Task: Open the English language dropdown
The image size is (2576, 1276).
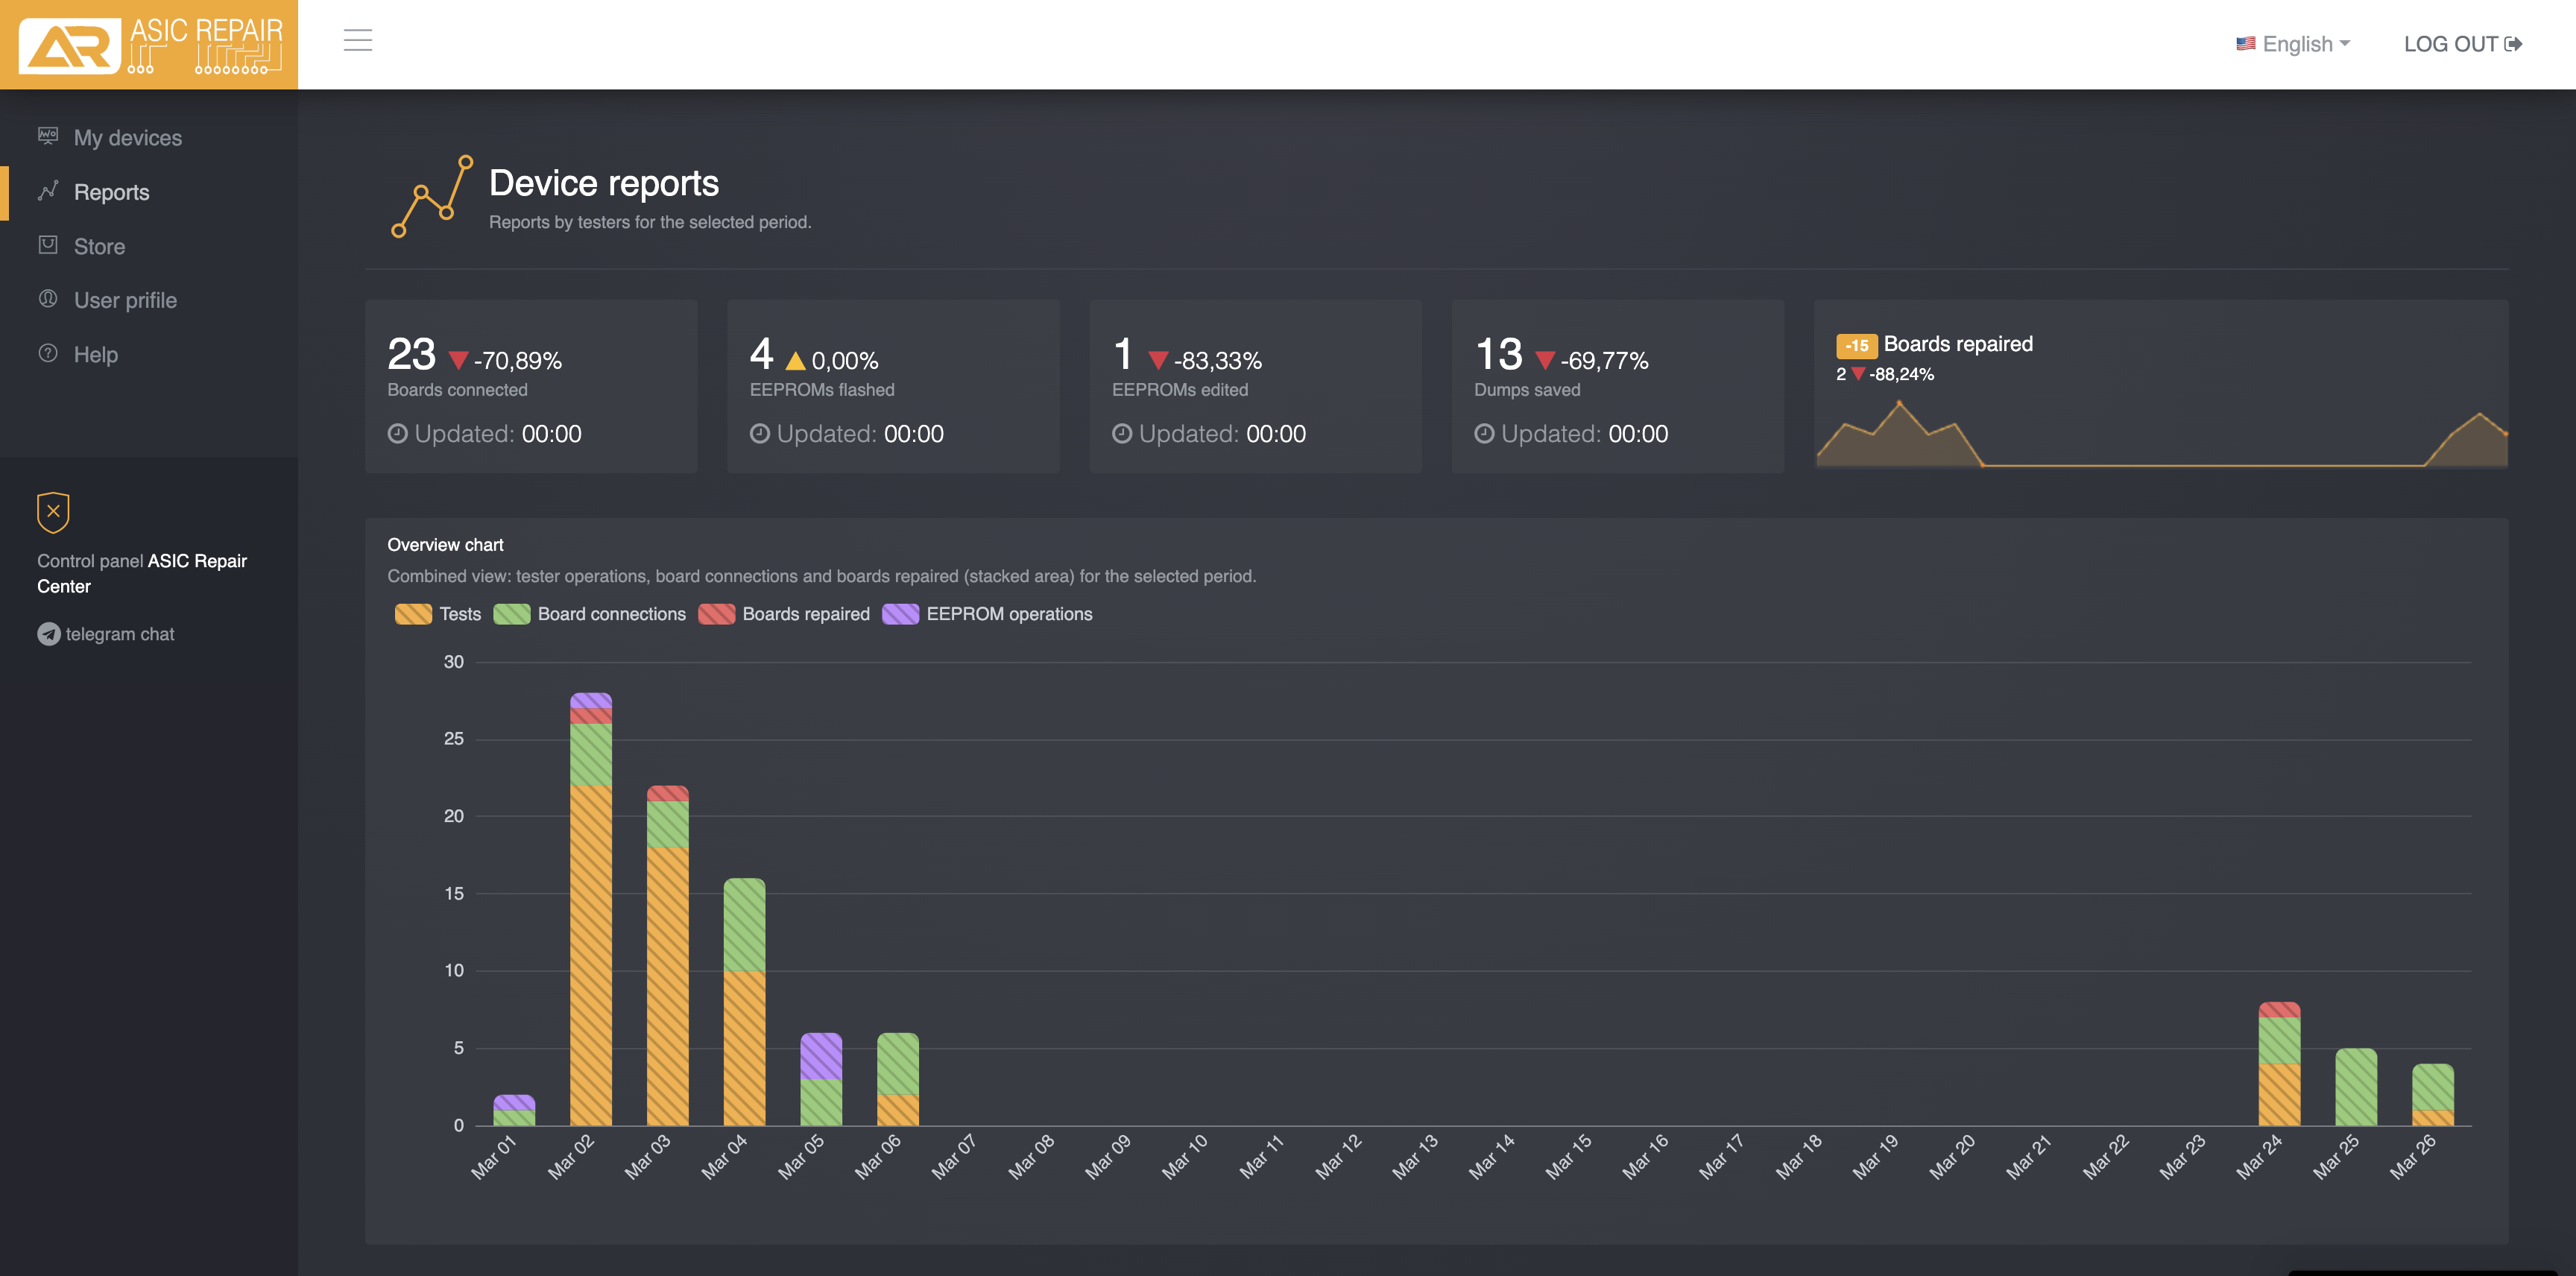Action: tap(2293, 44)
